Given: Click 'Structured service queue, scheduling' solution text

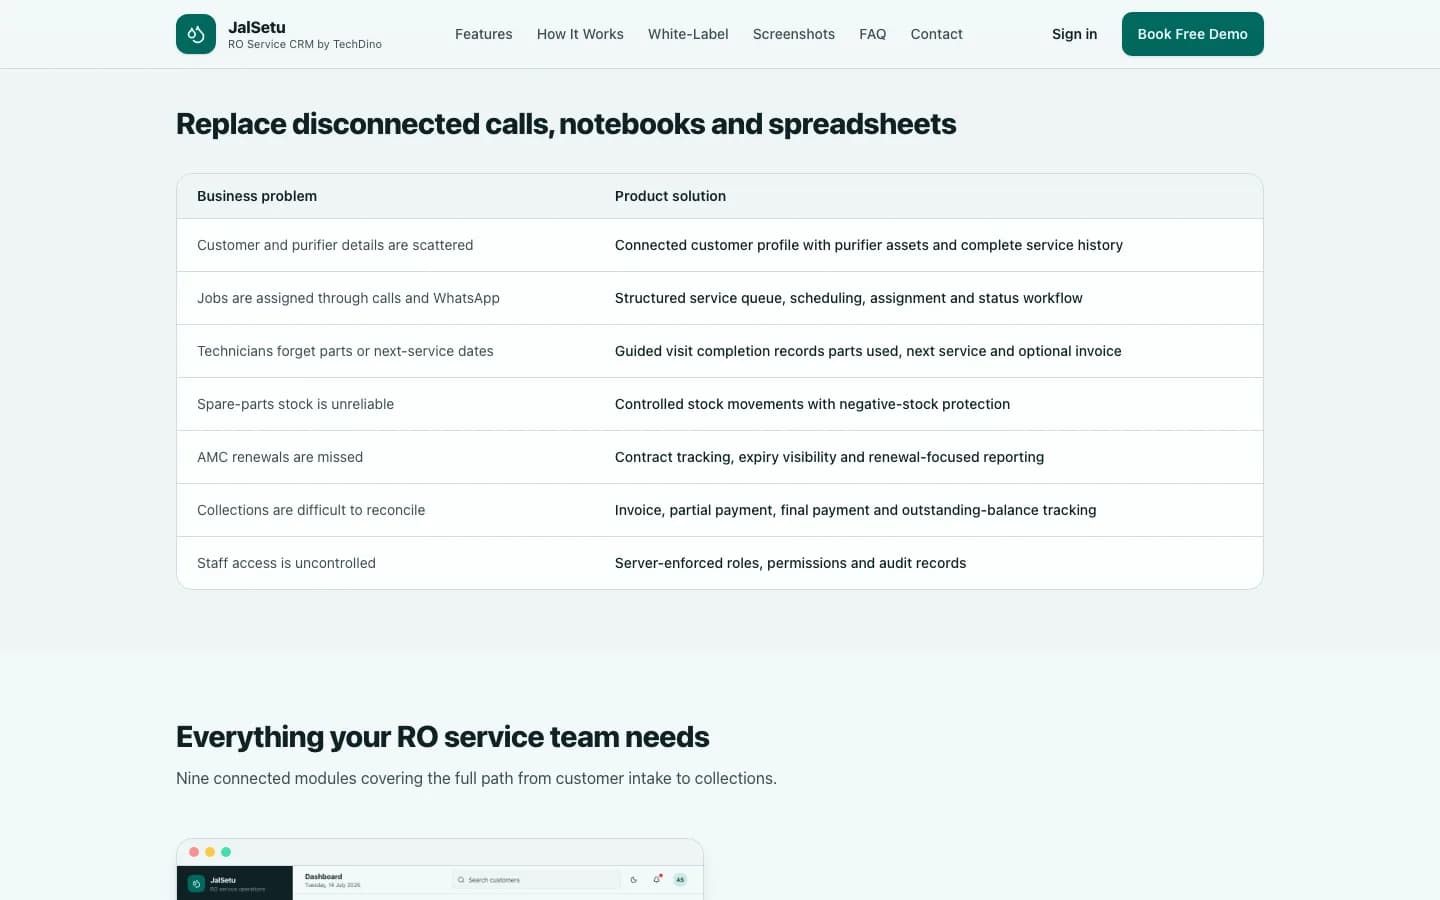Looking at the screenshot, I should (849, 298).
